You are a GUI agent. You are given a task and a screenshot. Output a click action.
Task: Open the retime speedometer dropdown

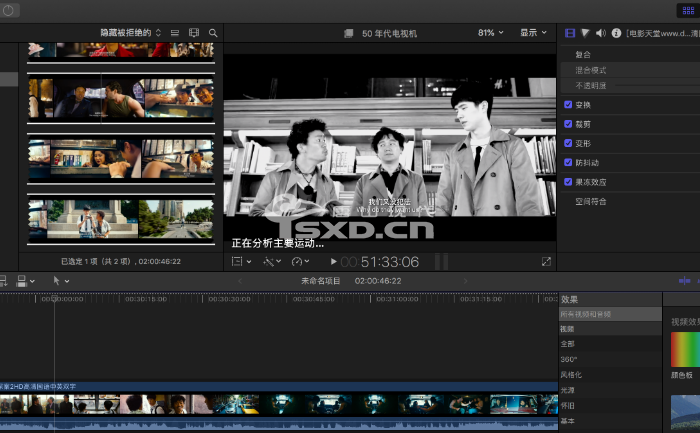(x=300, y=262)
